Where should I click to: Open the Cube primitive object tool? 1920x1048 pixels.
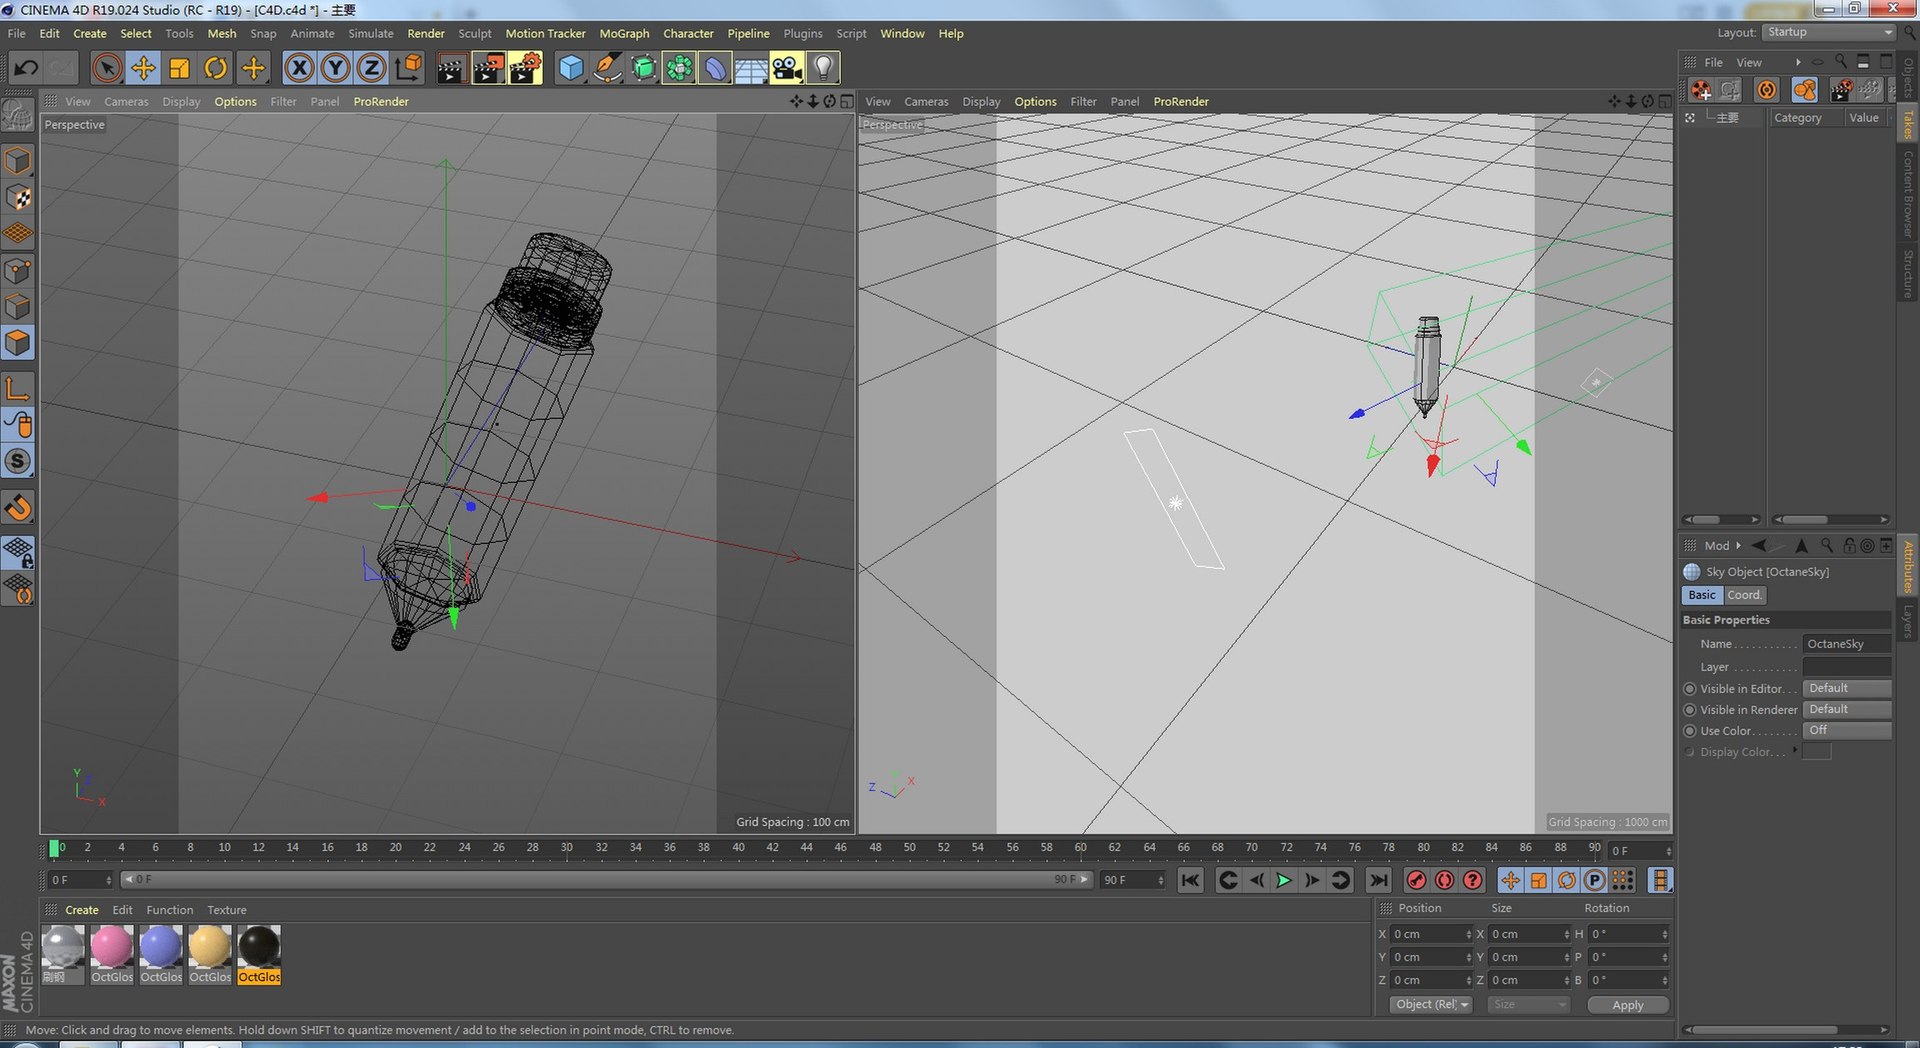click(x=570, y=68)
